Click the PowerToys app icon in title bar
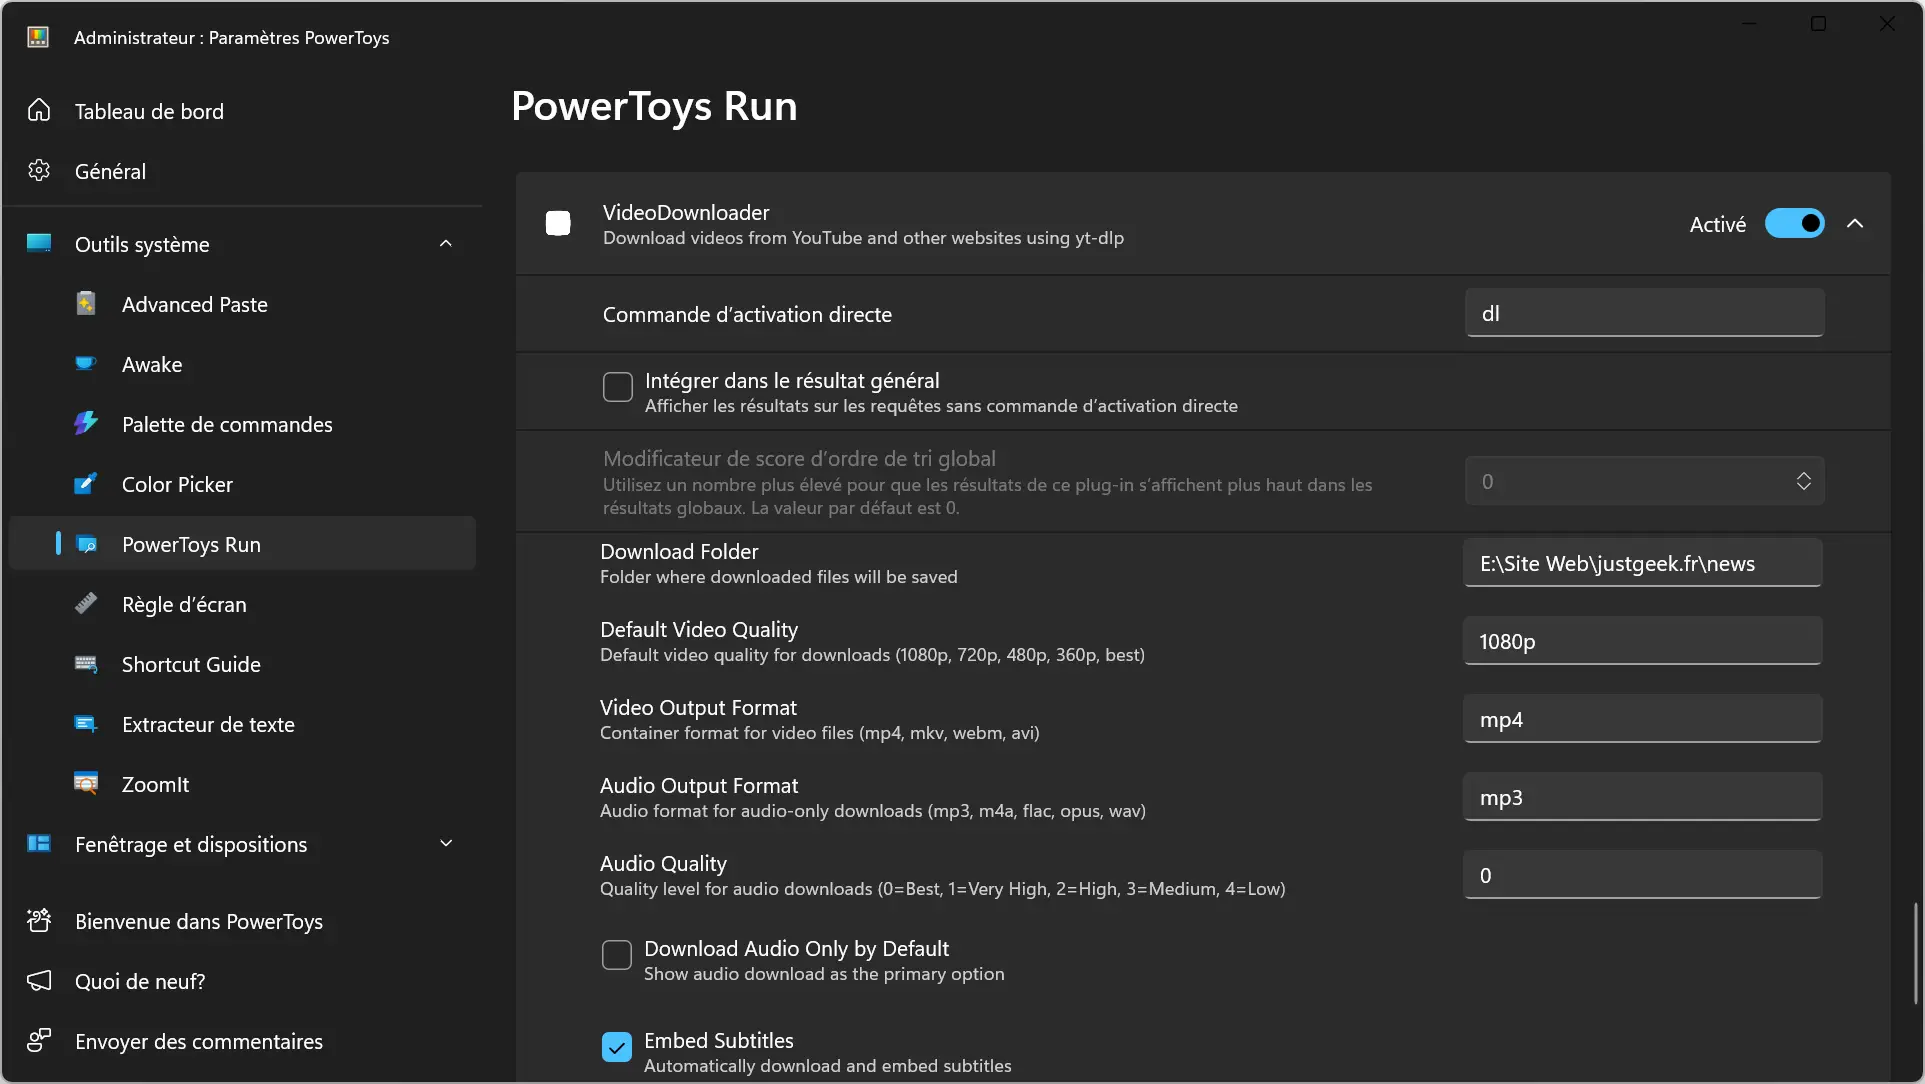Viewport: 1925px width, 1084px height. point(38,37)
